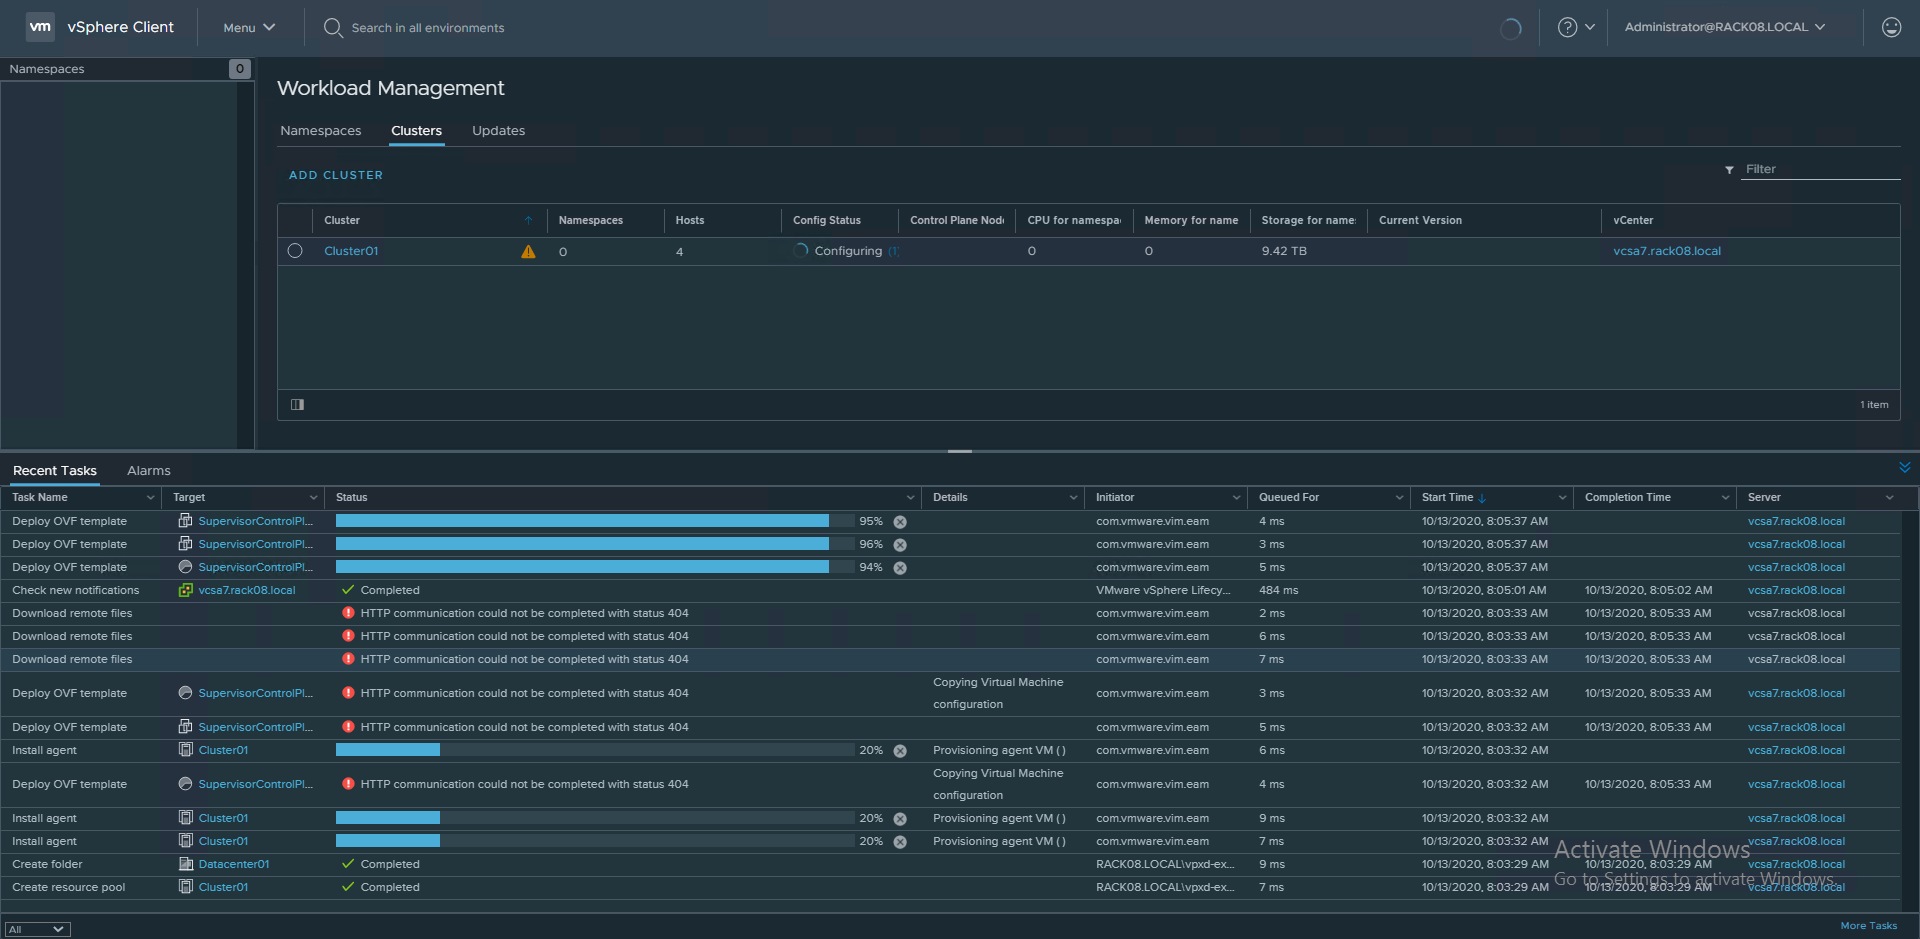
Task: Open the Status column filter dropdown
Action: click(910, 498)
